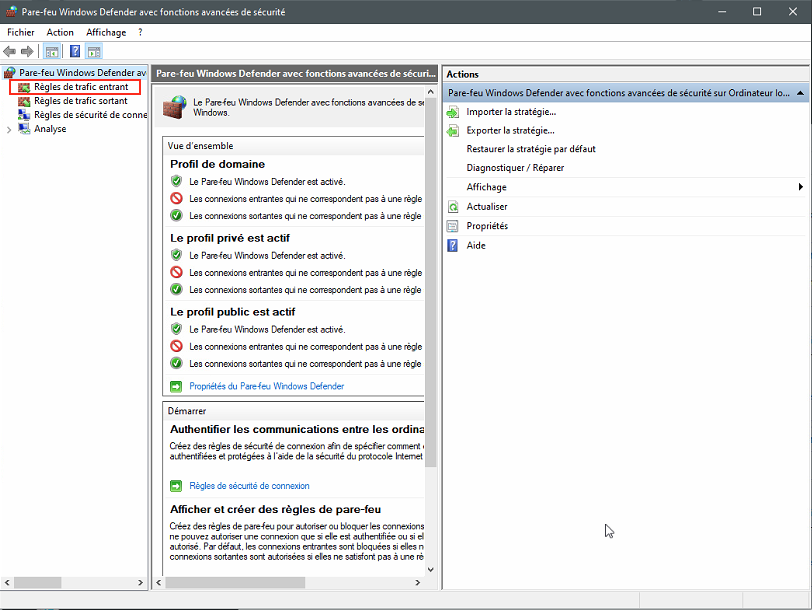This screenshot has width=812, height=610.
Task: Open the Fichier menu
Action: click(21, 32)
